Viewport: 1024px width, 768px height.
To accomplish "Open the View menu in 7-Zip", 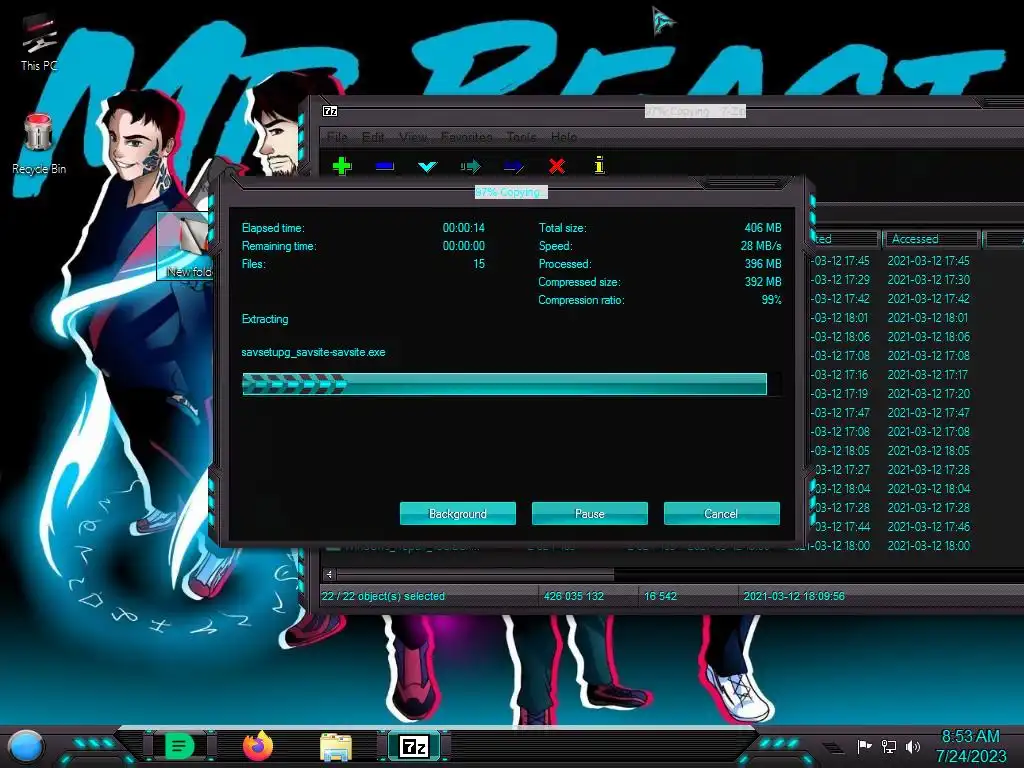I will [413, 137].
